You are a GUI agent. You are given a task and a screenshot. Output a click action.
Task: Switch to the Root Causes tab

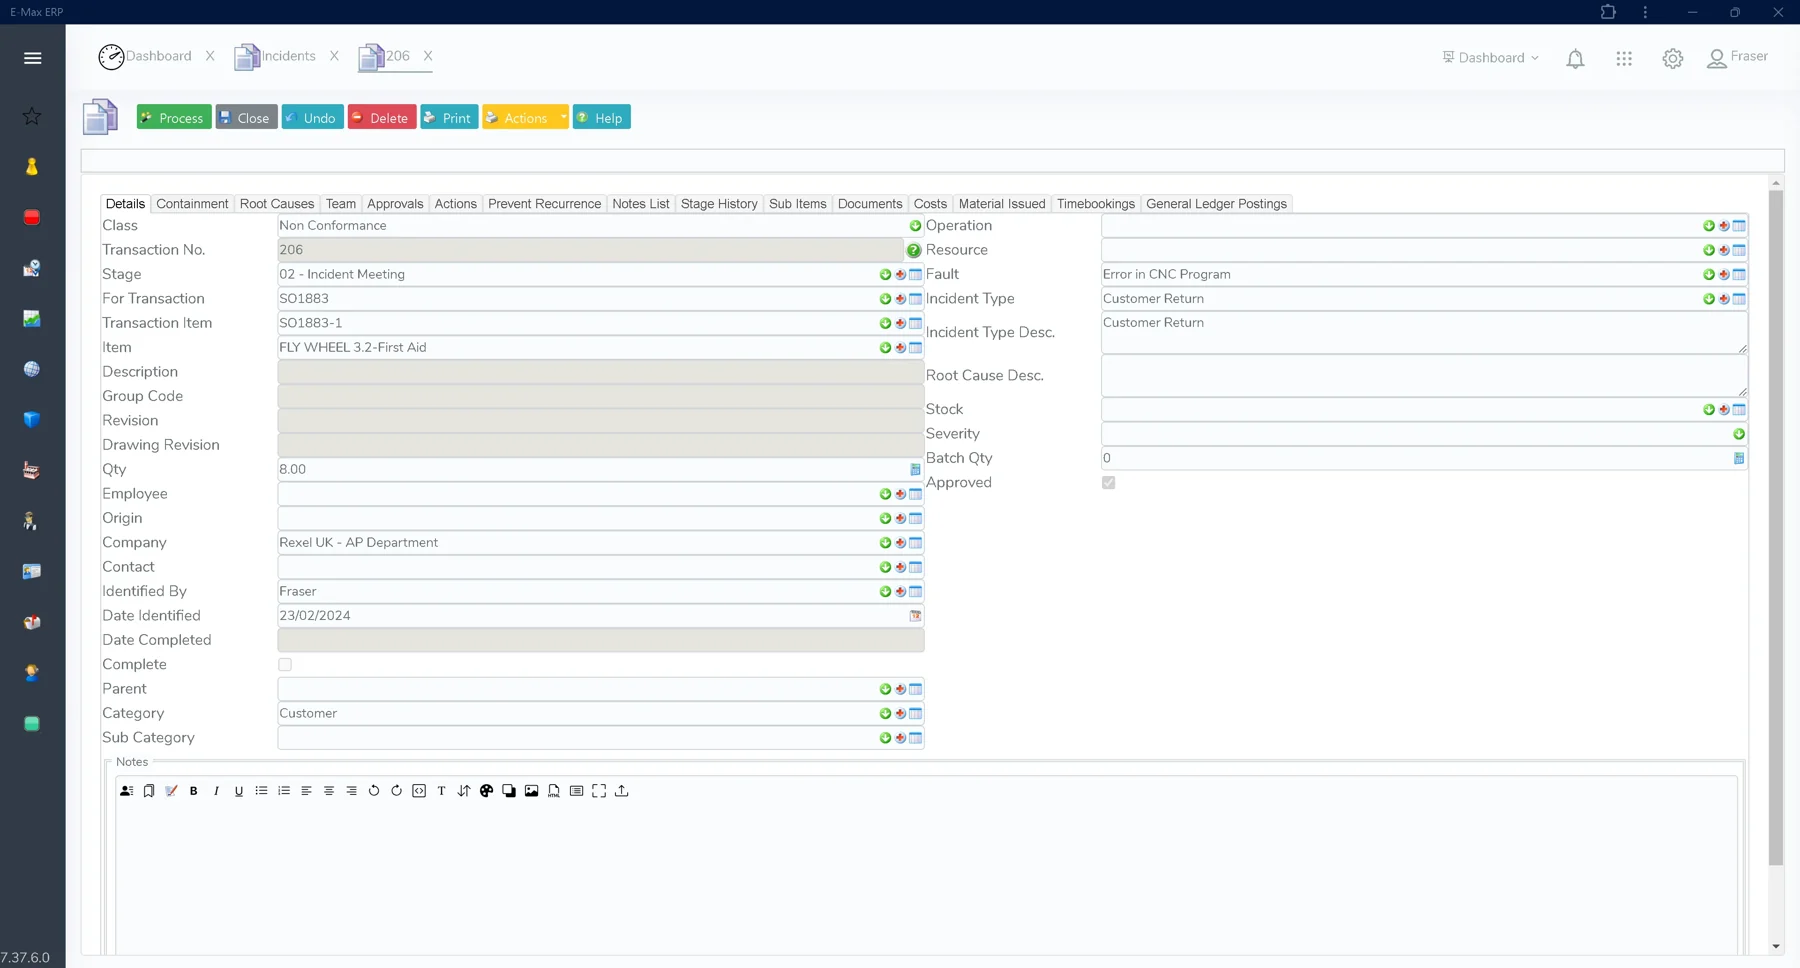coord(277,204)
